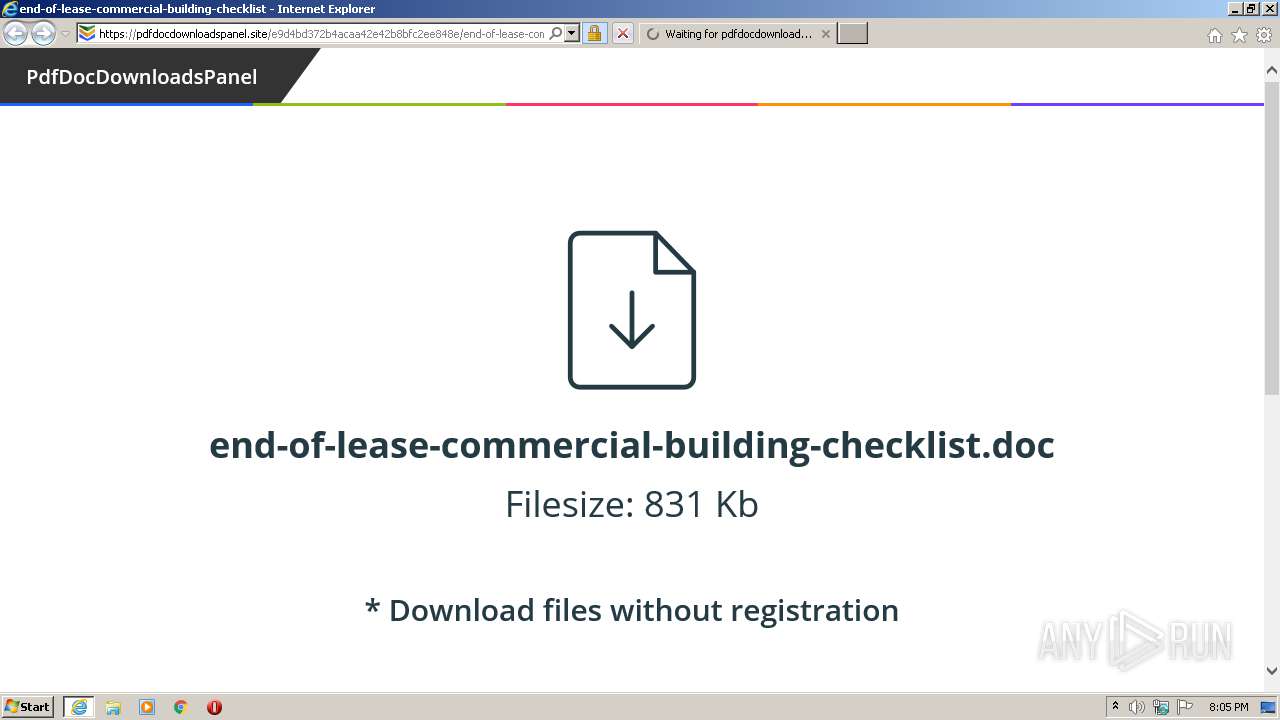Show hidden tray icons arrow
1280x720 pixels.
click(x=1115, y=707)
